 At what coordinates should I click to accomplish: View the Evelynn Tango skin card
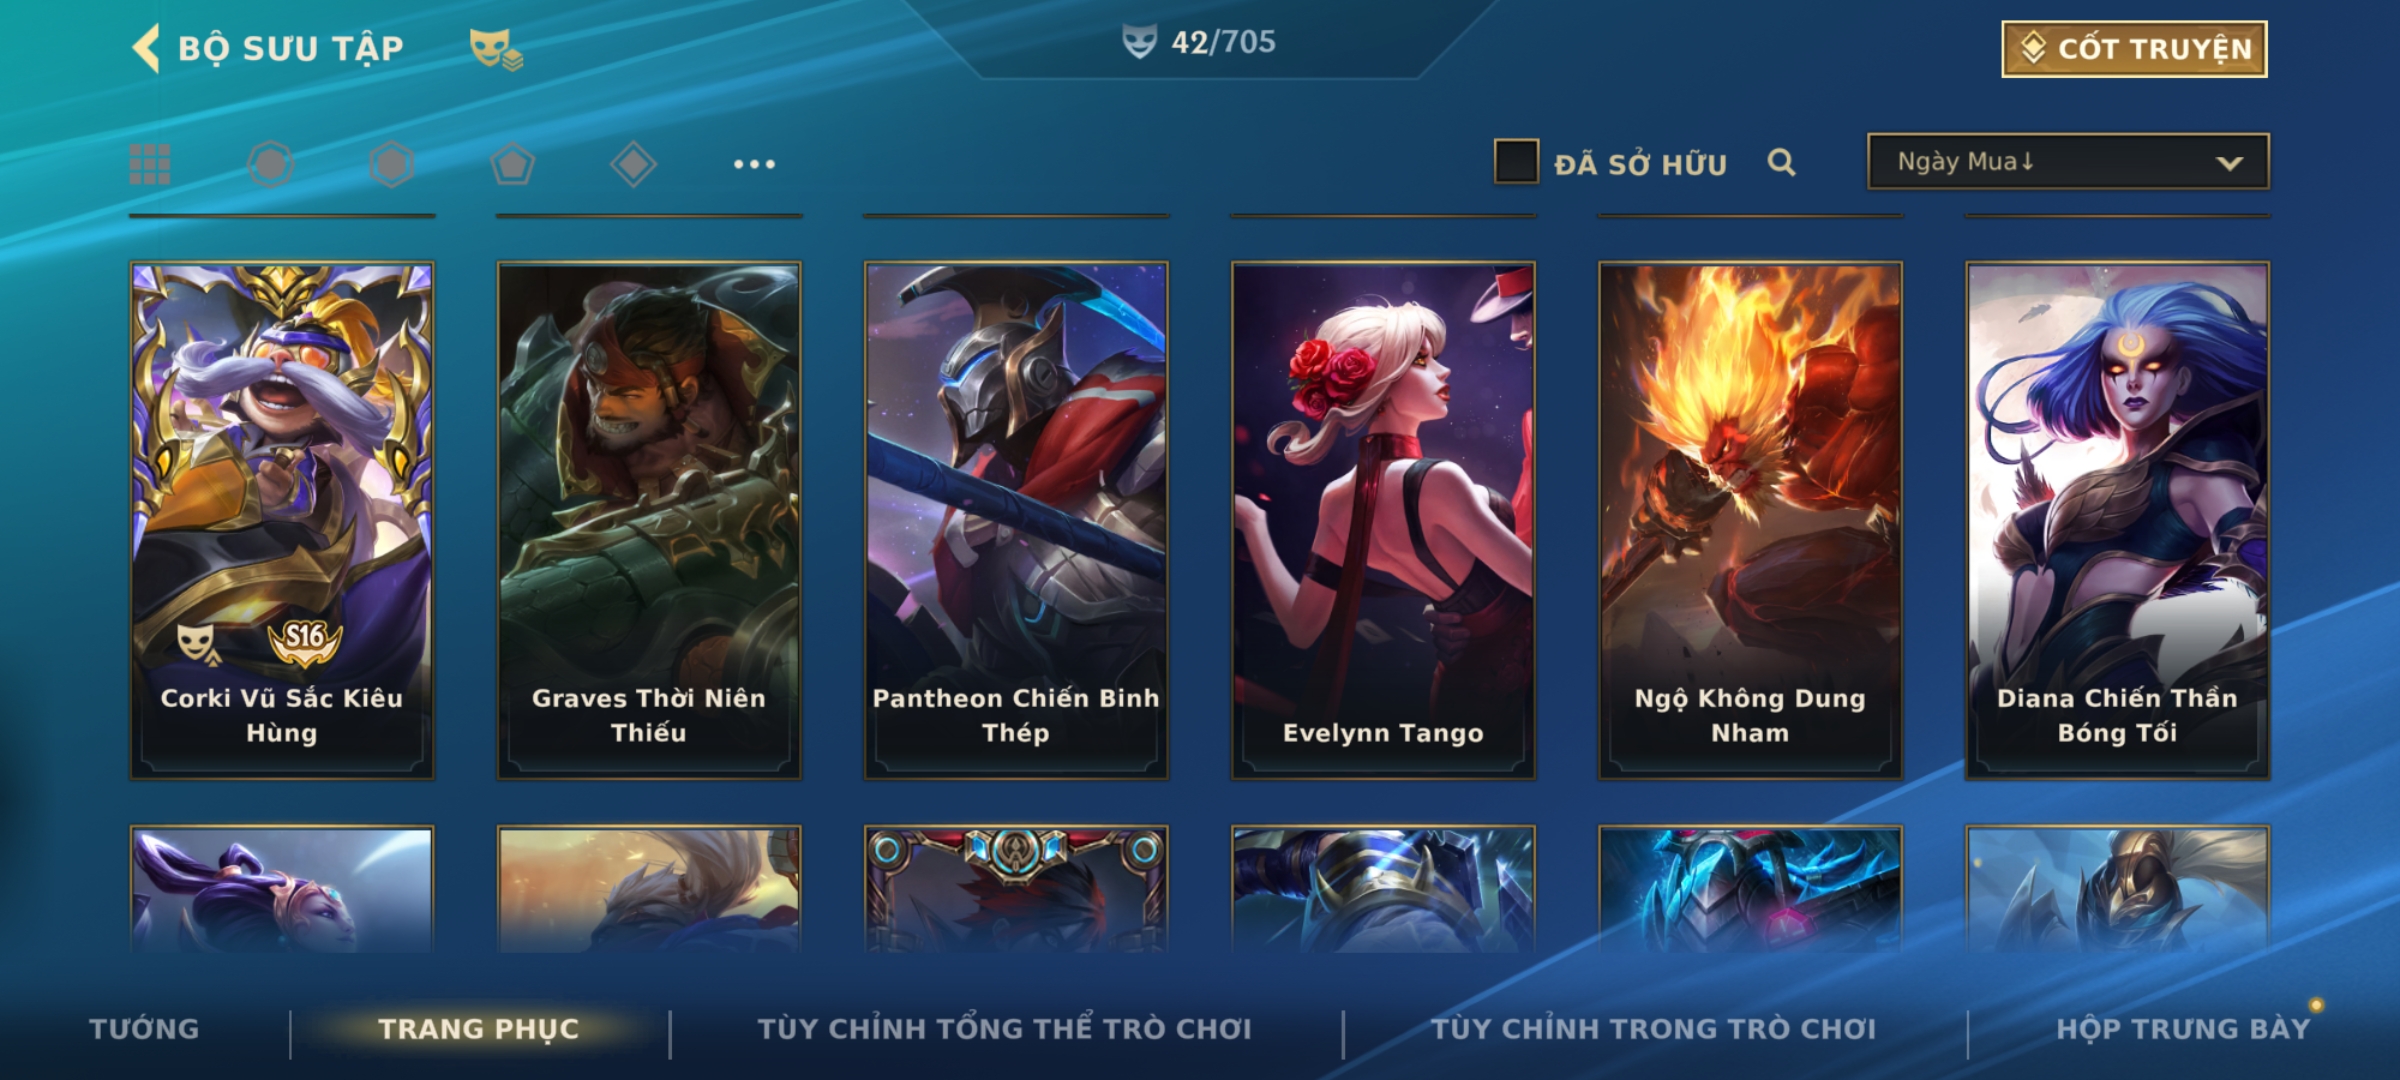pos(1383,521)
